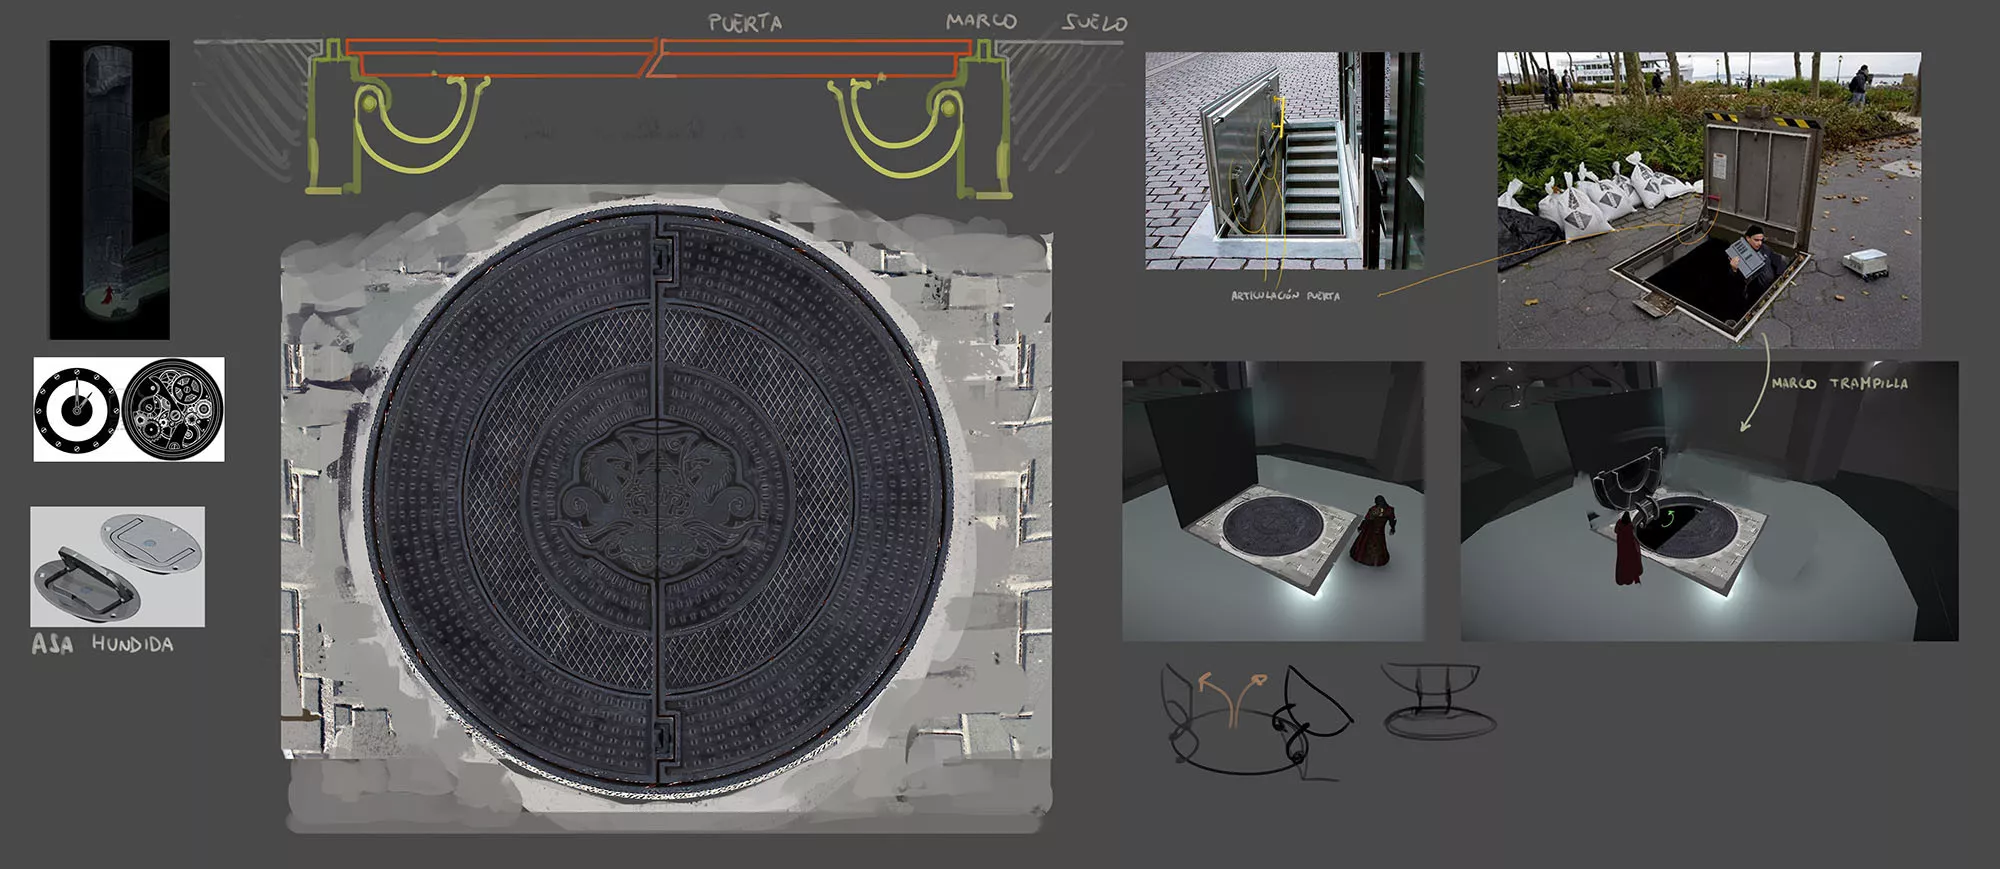The height and width of the screenshot is (869, 2000).
Task: Open the sunken handle reference image
Action: pos(117,566)
